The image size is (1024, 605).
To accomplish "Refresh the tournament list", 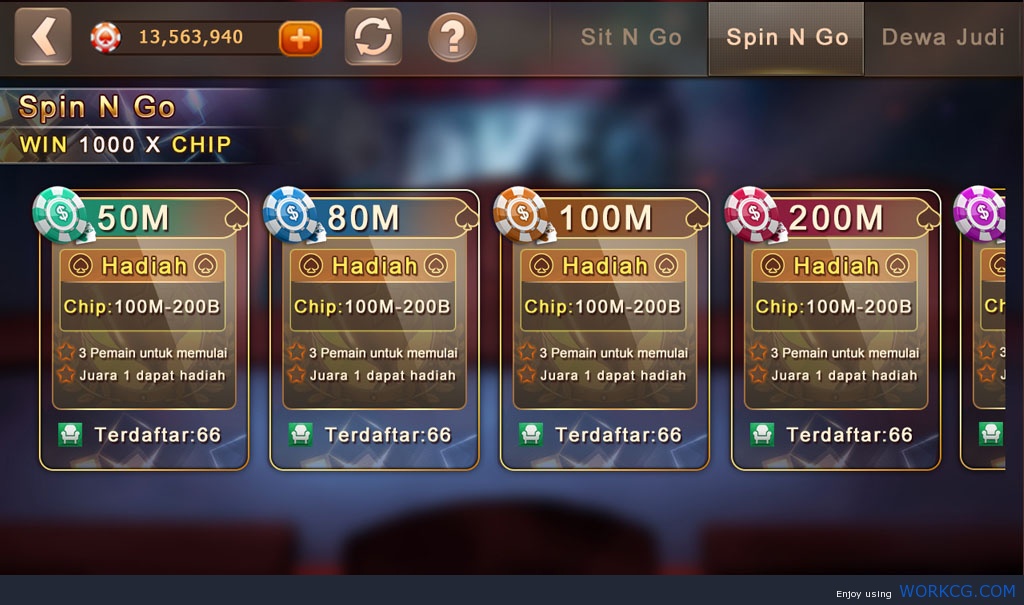I will tap(373, 37).
